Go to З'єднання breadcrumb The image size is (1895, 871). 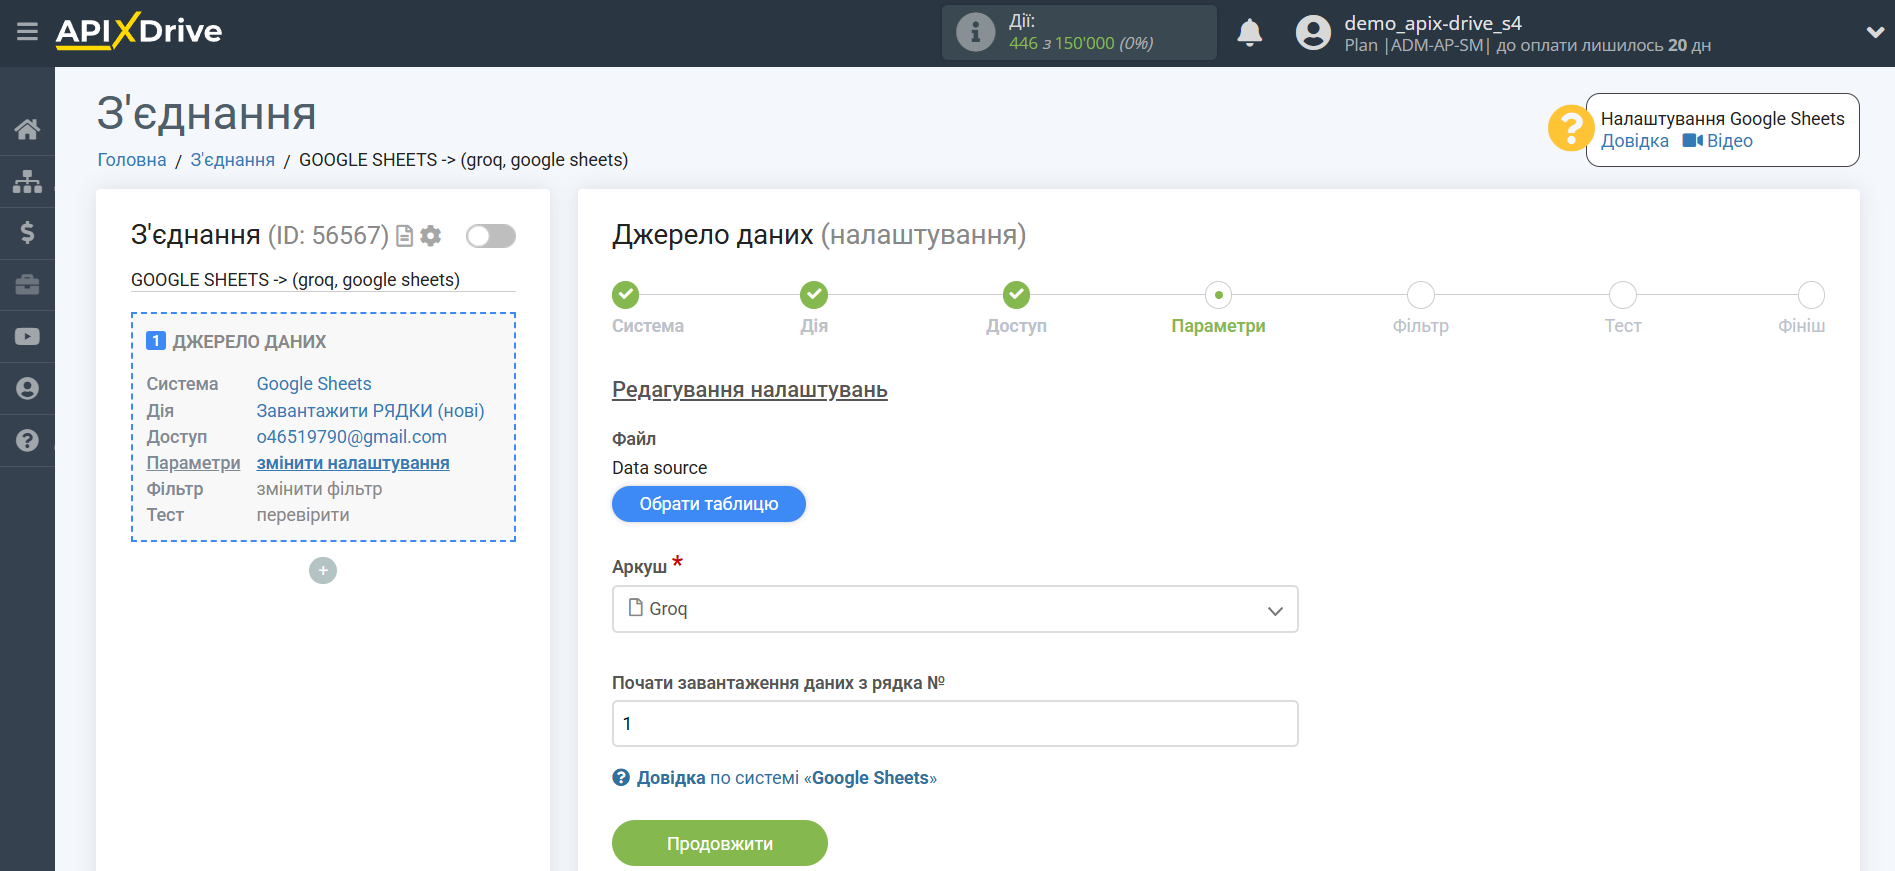(233, 160)
